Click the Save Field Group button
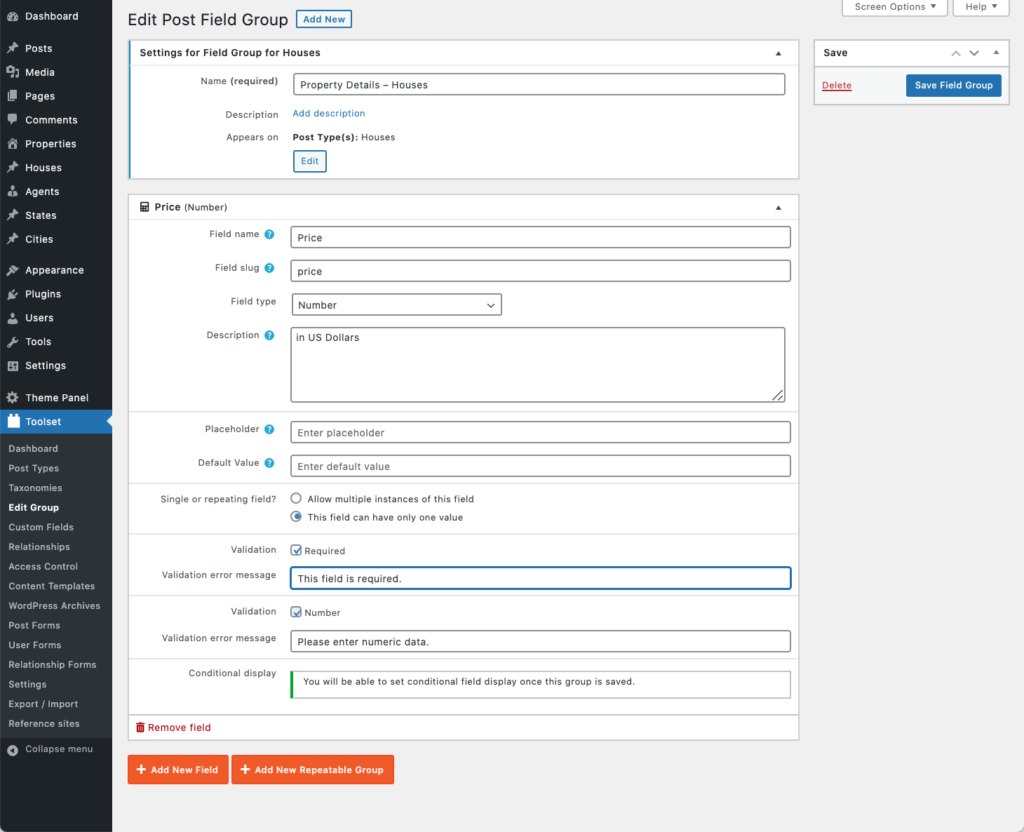1024x832 pixels. [953, 86]
